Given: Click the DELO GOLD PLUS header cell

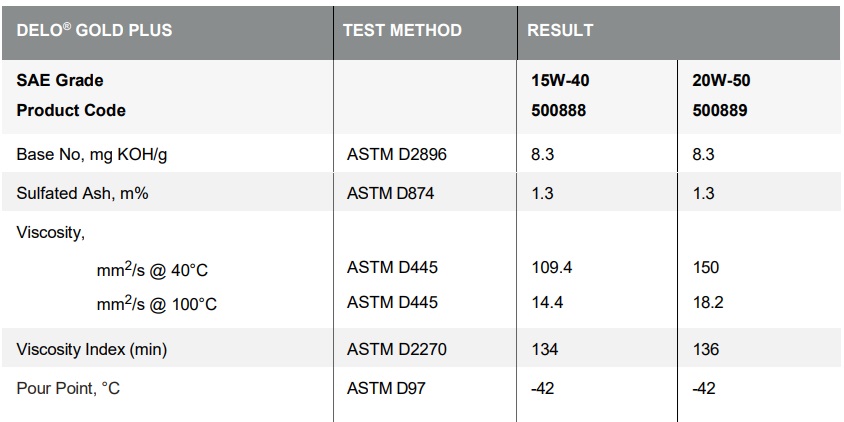Looking at the screenshot, I should tap(94, 30).
